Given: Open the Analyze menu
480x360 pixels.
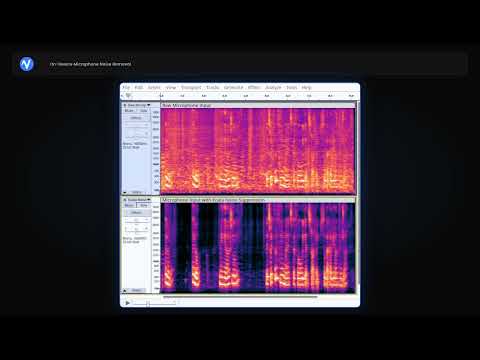Looking at the screenshot, I should [273, 87].
